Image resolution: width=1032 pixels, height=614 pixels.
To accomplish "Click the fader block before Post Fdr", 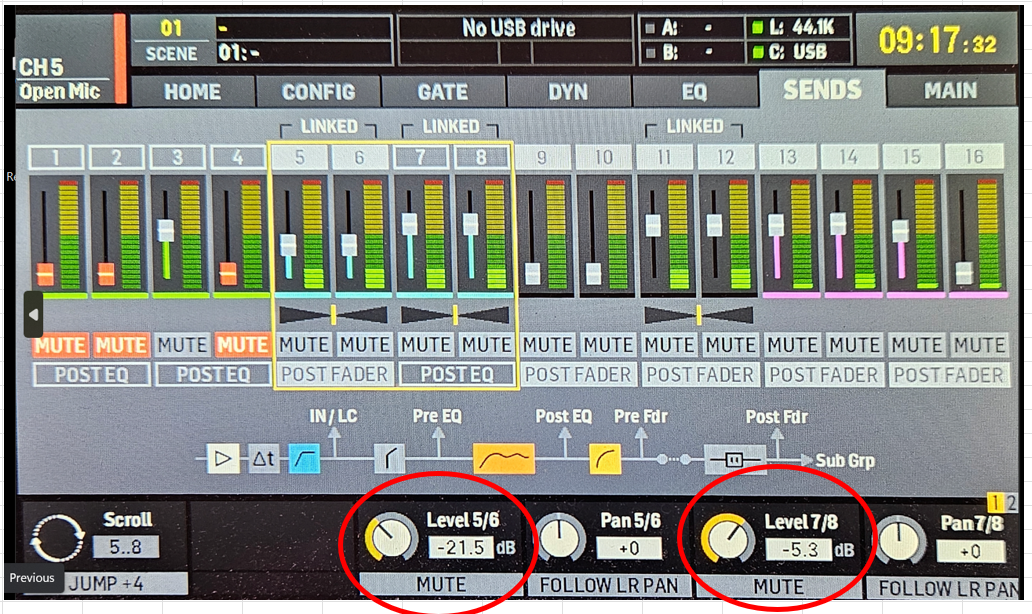I will click(x=735, y=459).
